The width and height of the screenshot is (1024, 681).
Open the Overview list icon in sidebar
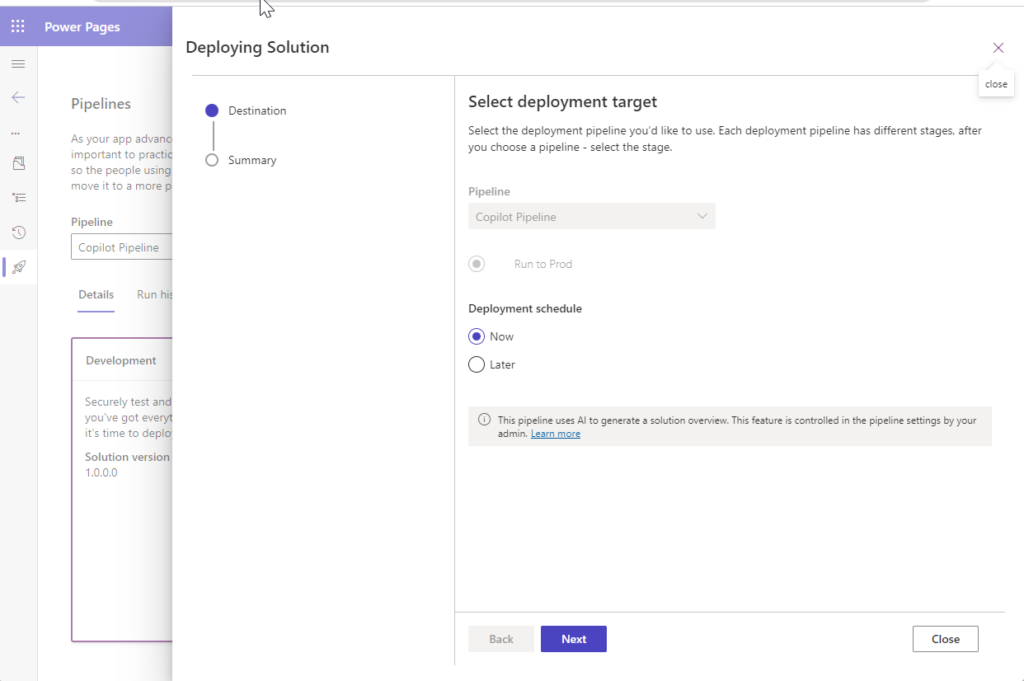pyautogui.click(x=19, y=198)
